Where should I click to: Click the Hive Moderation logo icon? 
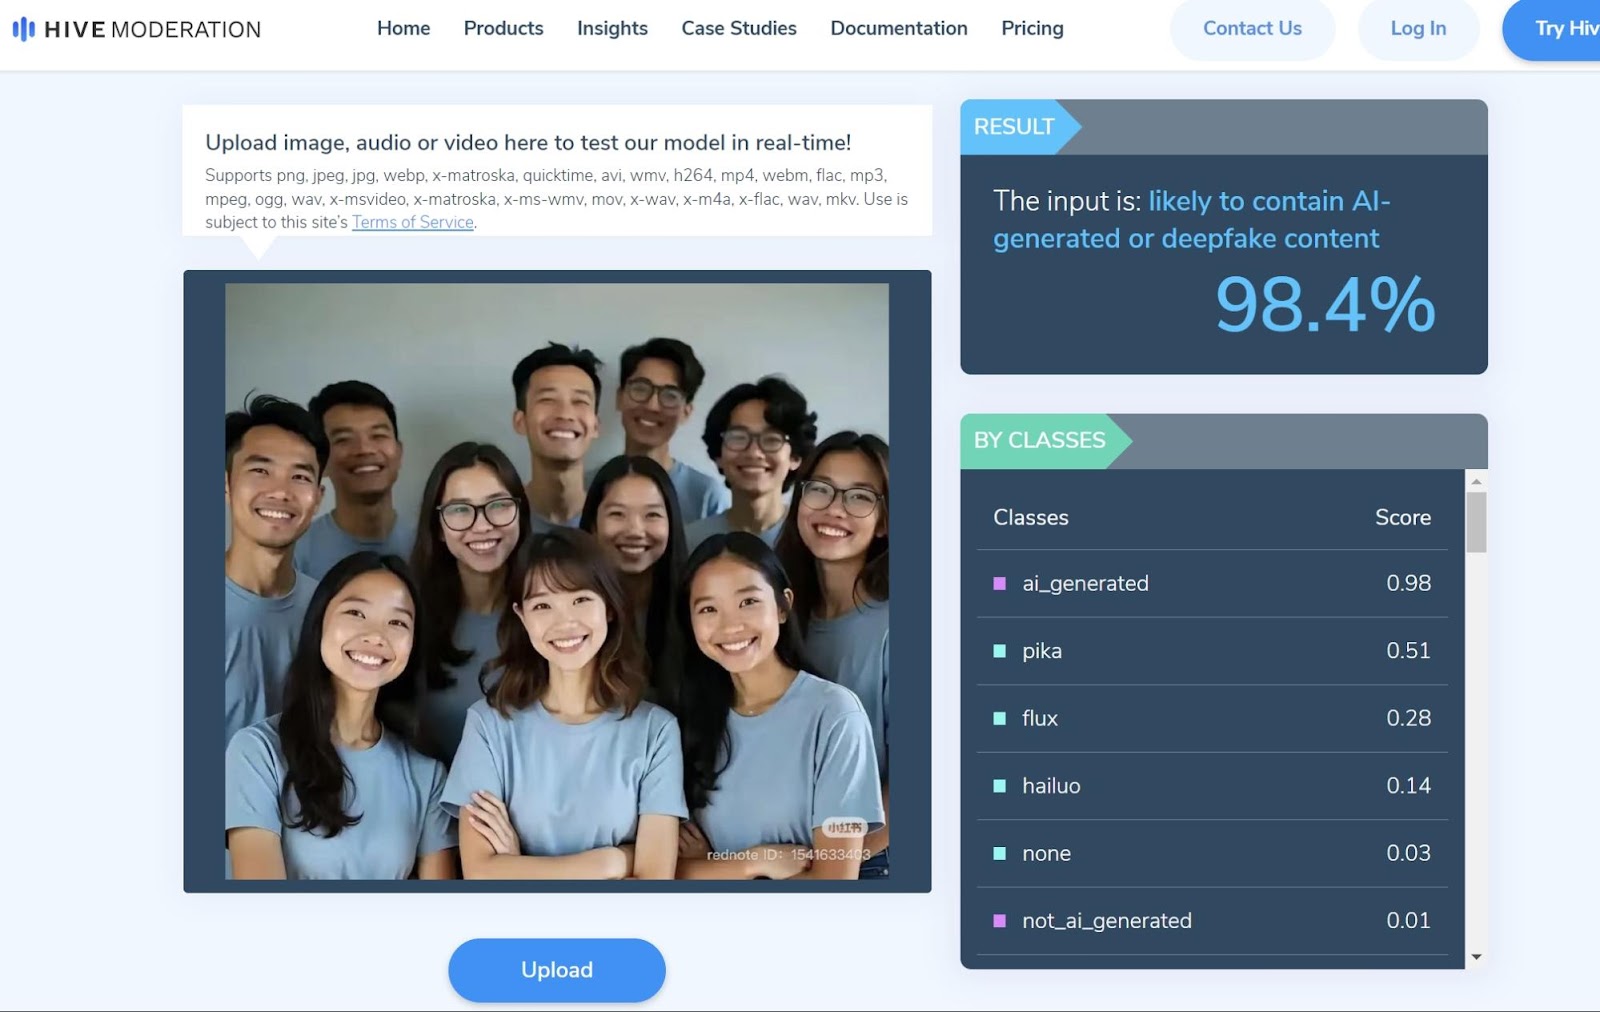point(23,29)
